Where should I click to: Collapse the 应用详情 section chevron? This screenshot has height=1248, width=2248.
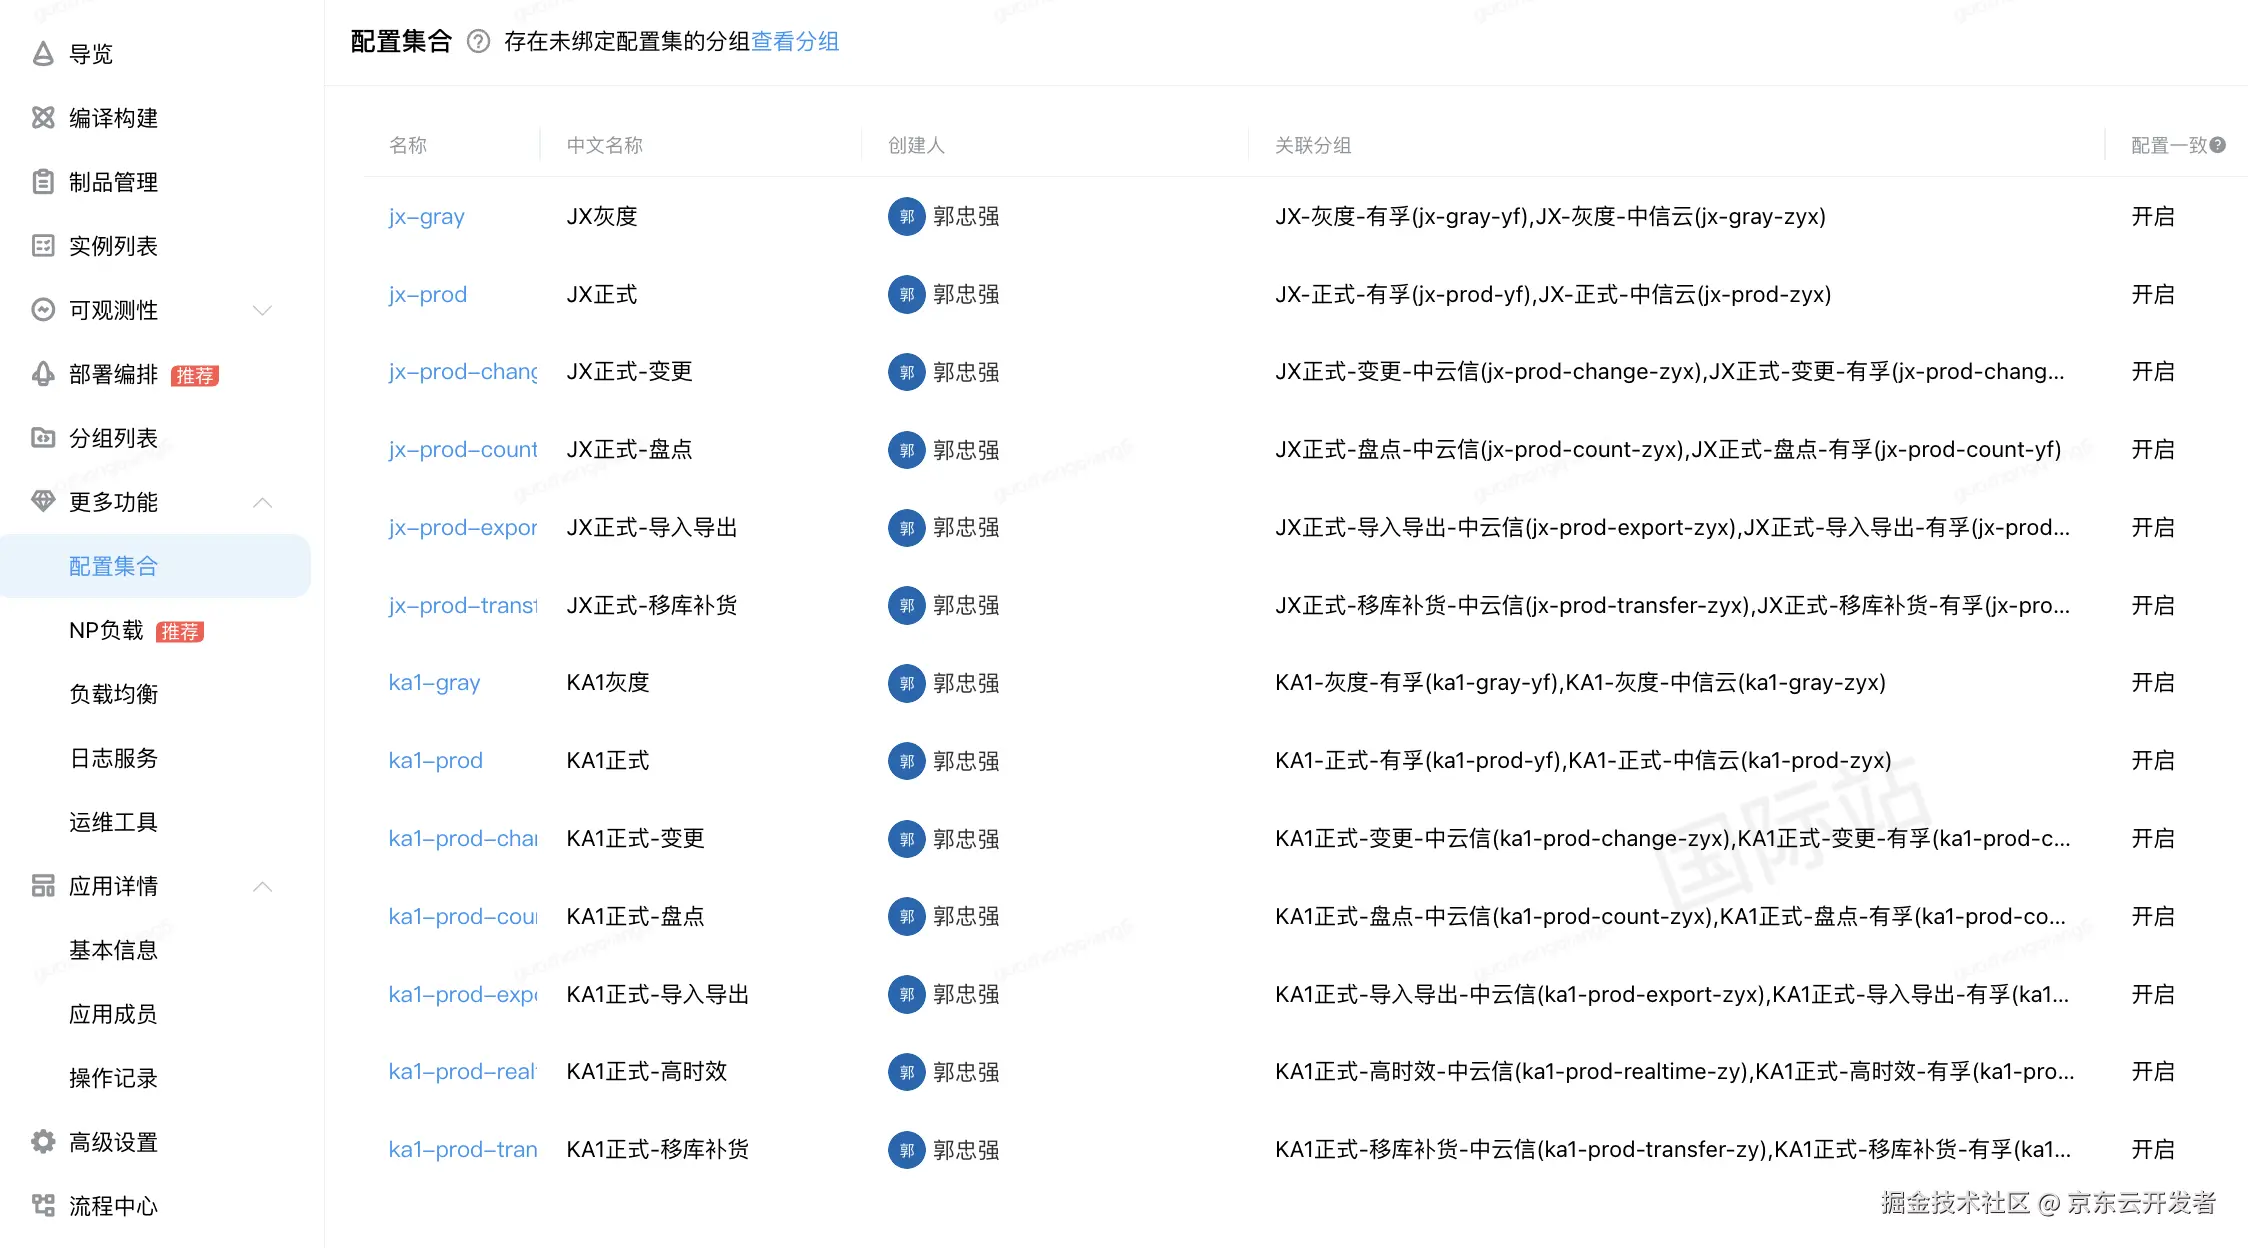click(x=263, y=886)
